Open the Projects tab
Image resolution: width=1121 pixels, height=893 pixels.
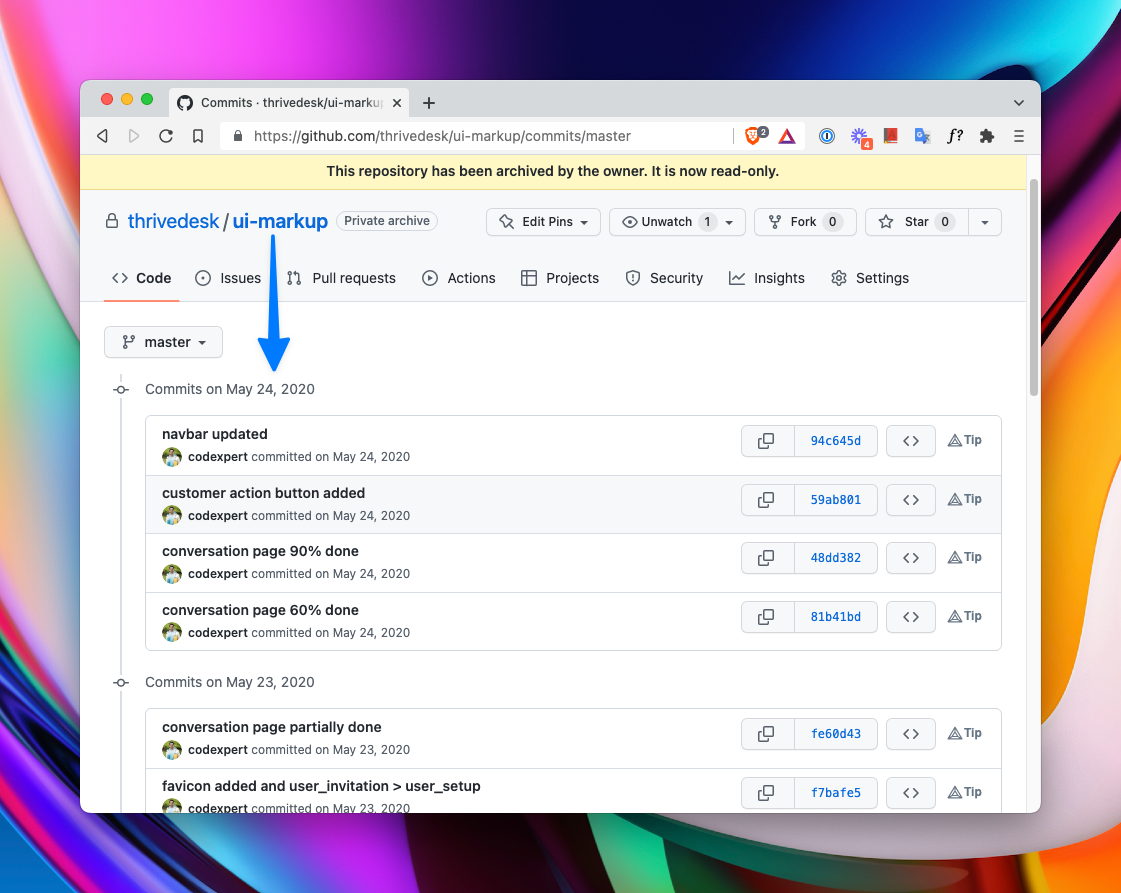560,278
